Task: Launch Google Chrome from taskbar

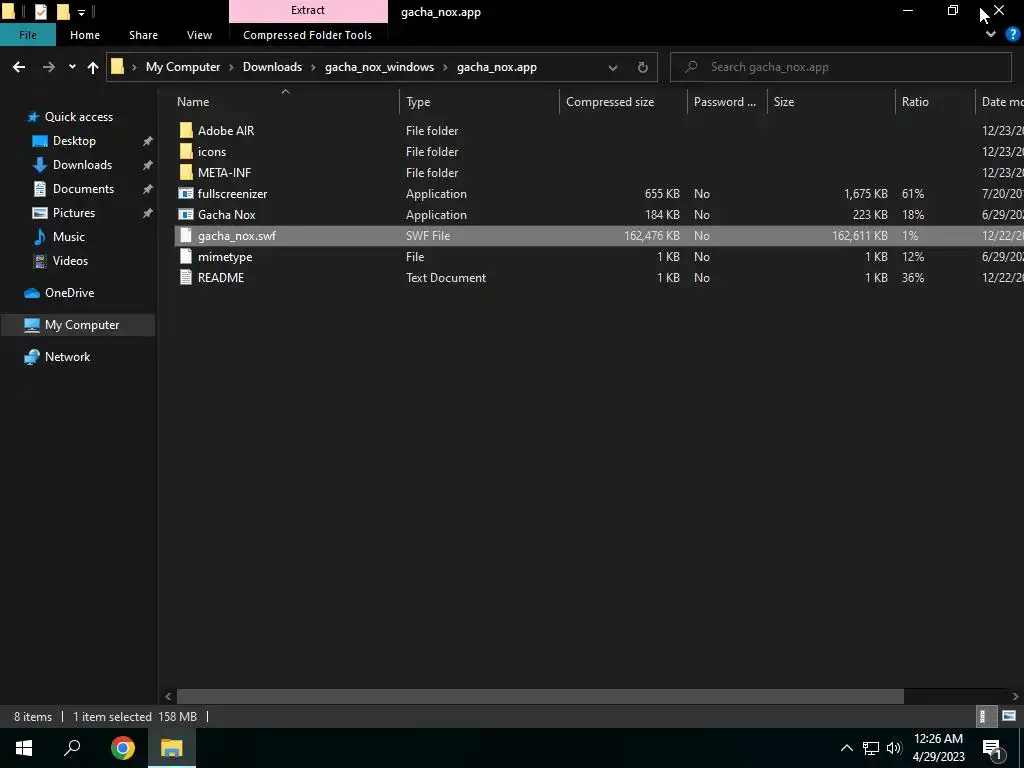Action: click(123, 748)
